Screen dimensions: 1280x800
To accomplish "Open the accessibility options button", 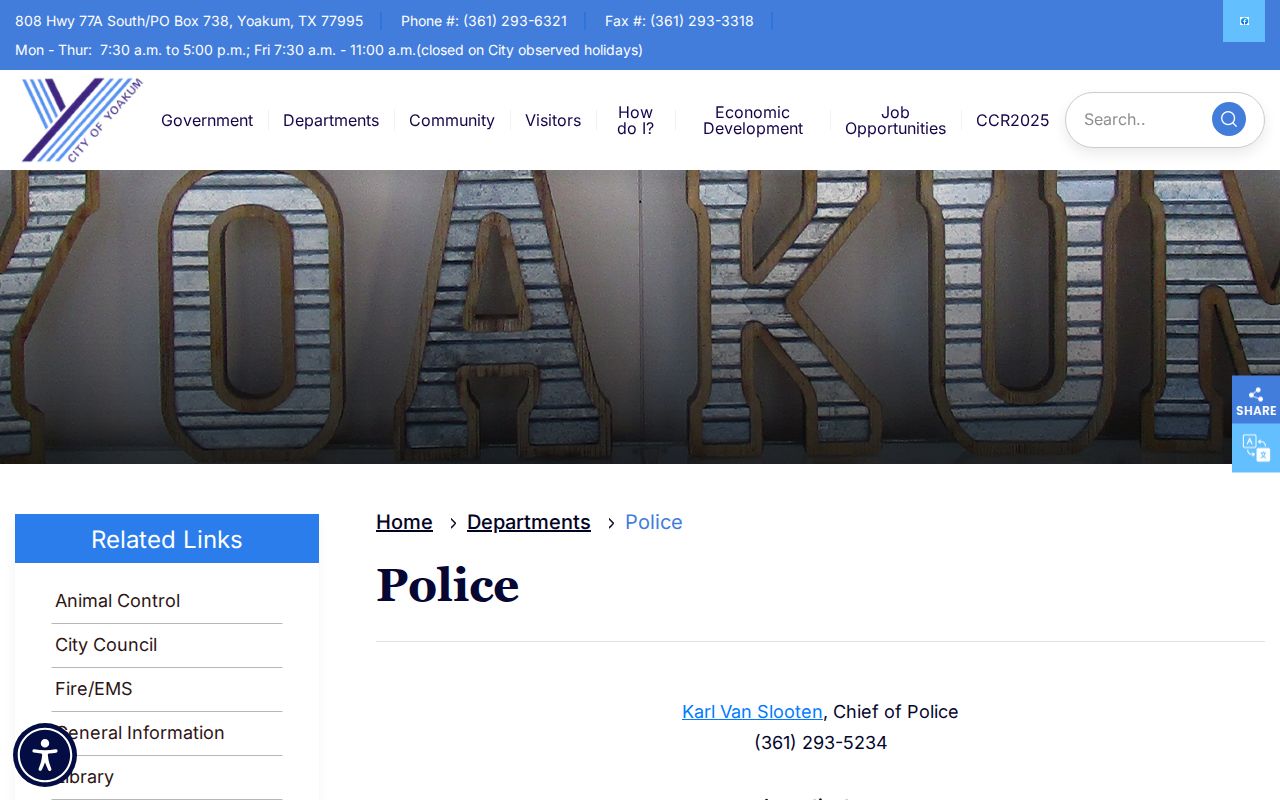I will click(x=45, y=755).
